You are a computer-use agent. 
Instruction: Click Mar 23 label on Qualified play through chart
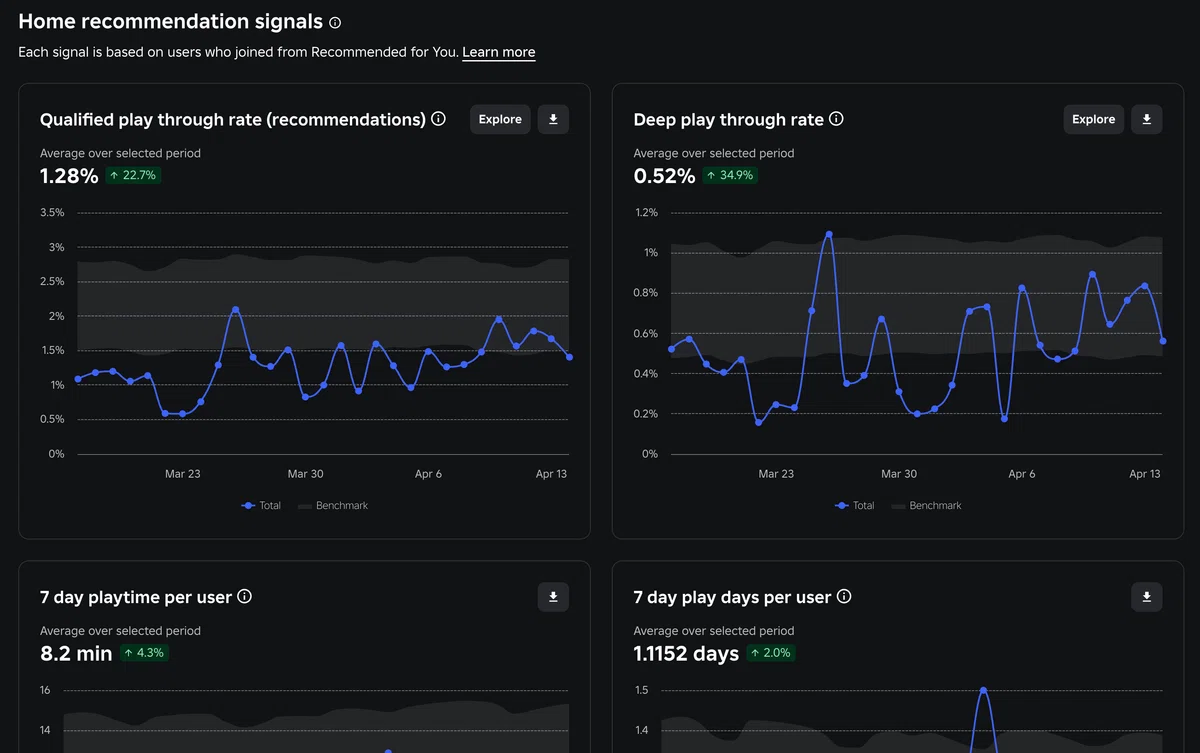[183, 474]
